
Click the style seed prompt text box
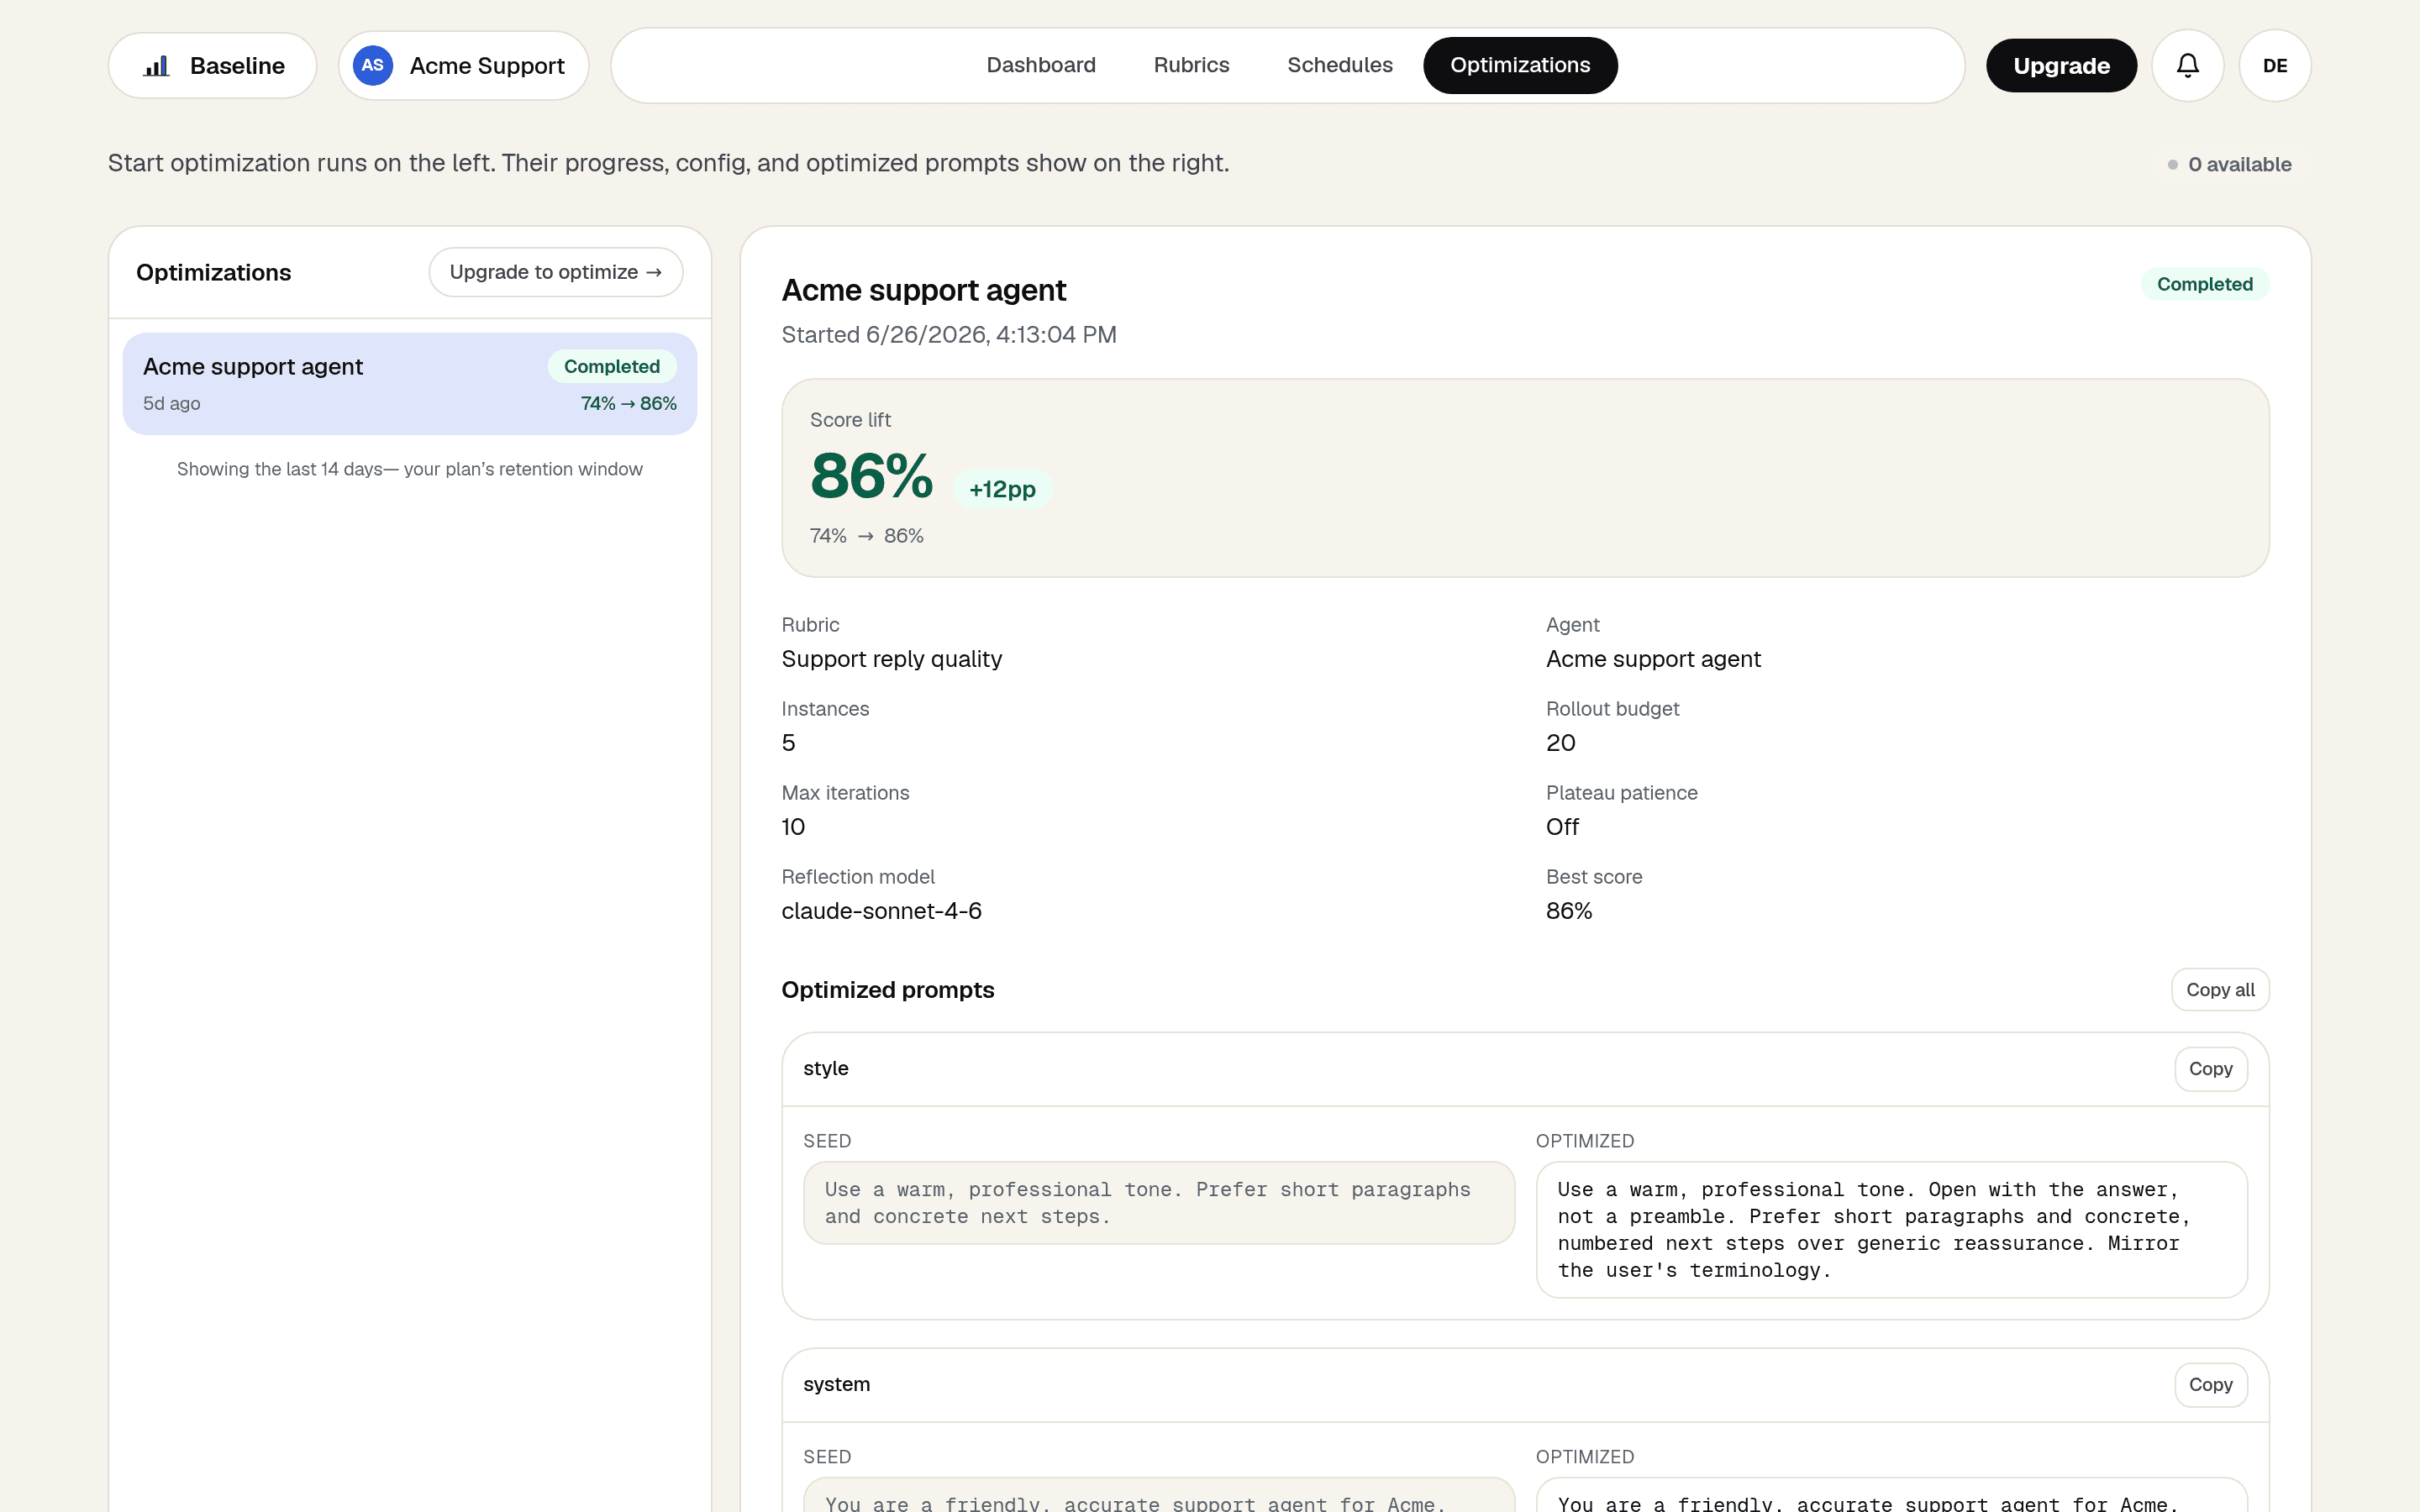point(1158,1202)
